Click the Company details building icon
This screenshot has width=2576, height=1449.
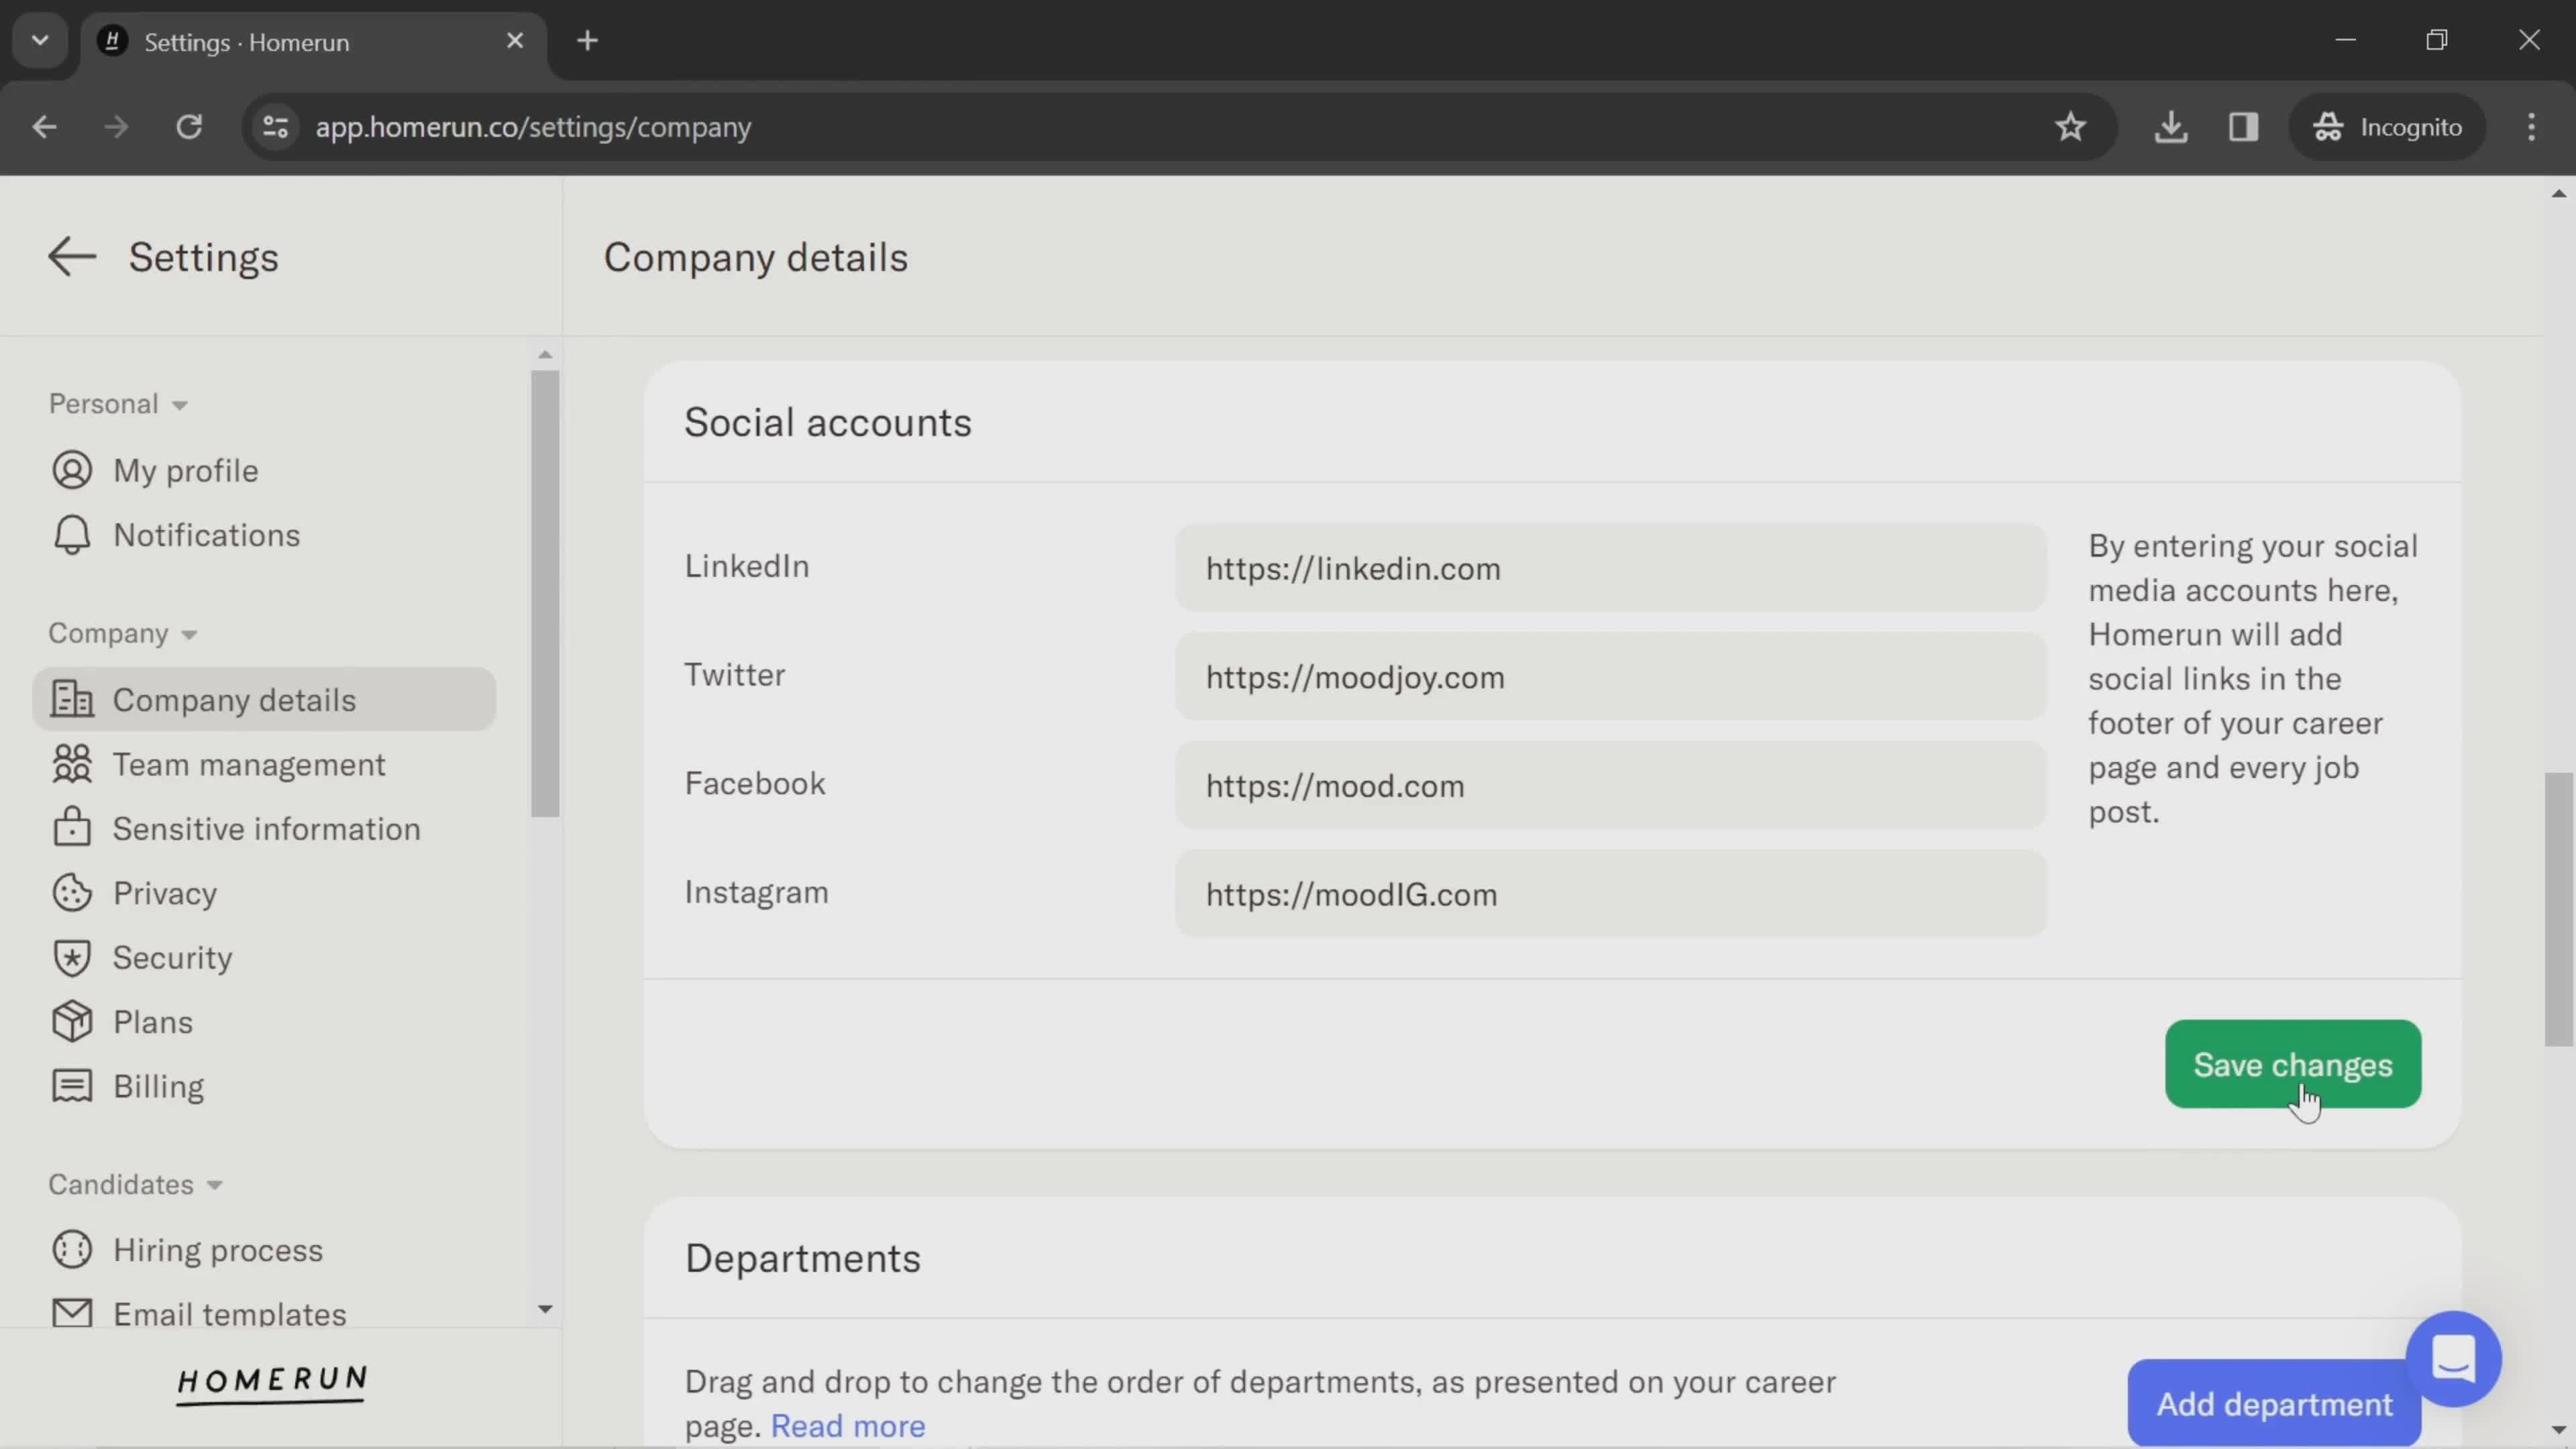(x=72, y=699)
